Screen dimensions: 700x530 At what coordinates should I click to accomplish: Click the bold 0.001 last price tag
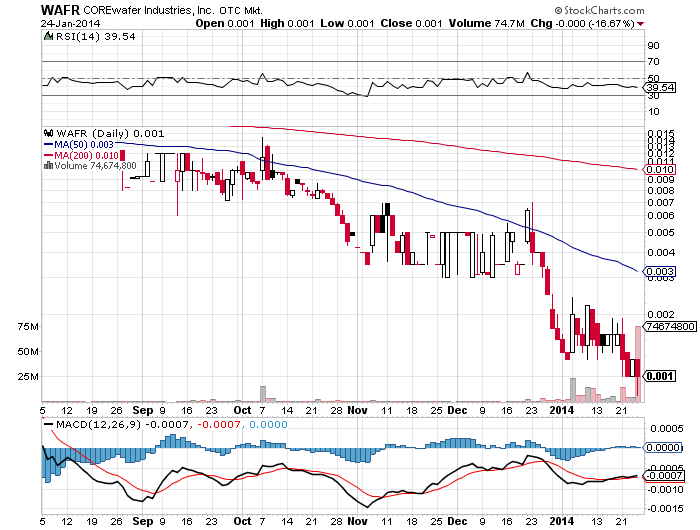[x=660, y=376]
